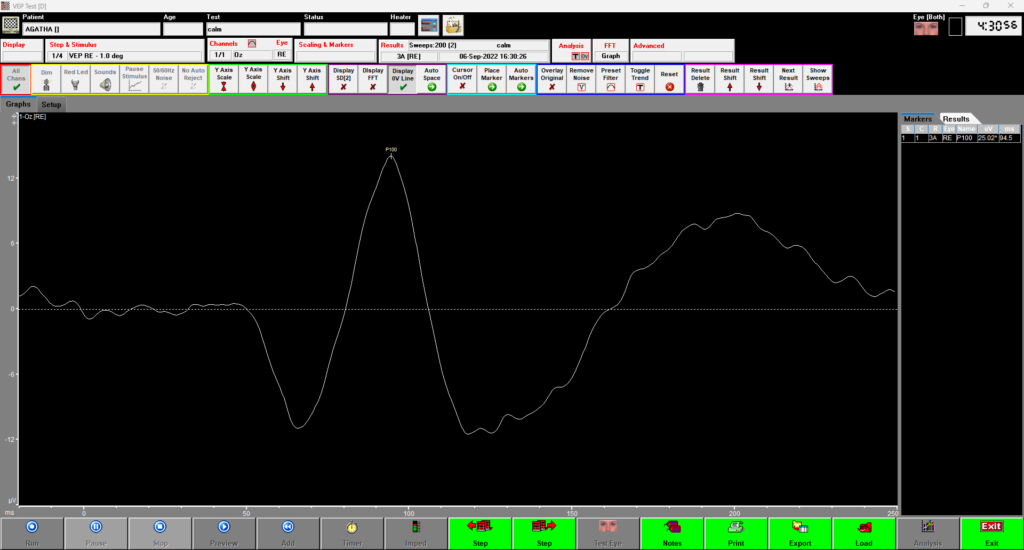Toggle Cursor On/Off
The width and height of the screenshot is (1024, 550).
462,80
